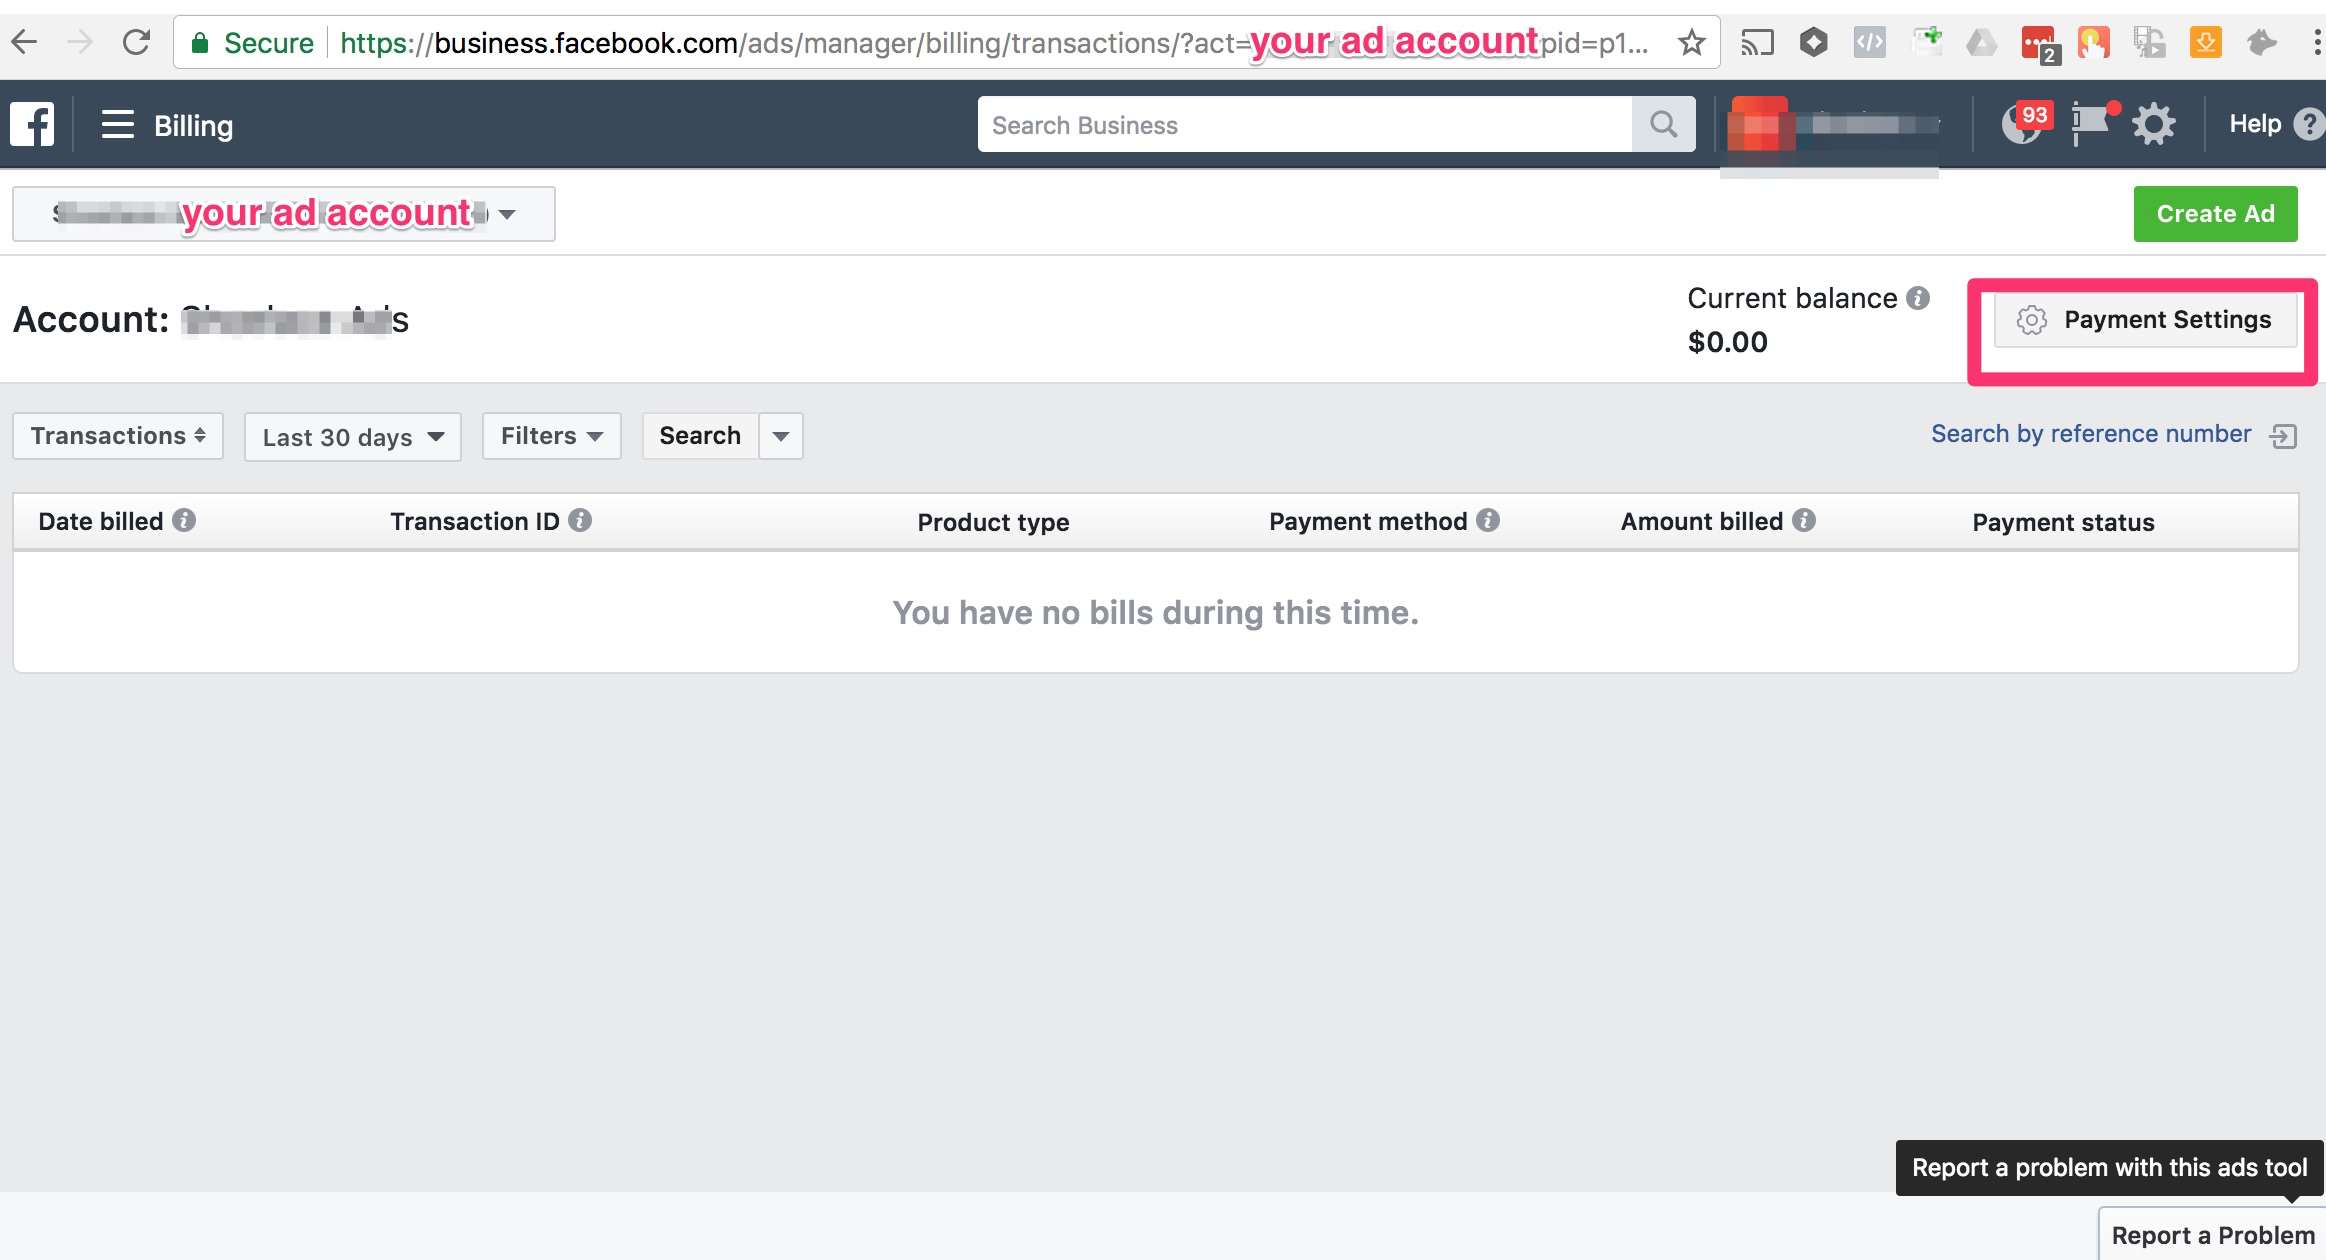Click the Product type column header
The image size is (2326, 1260).
tap(993, 522)
